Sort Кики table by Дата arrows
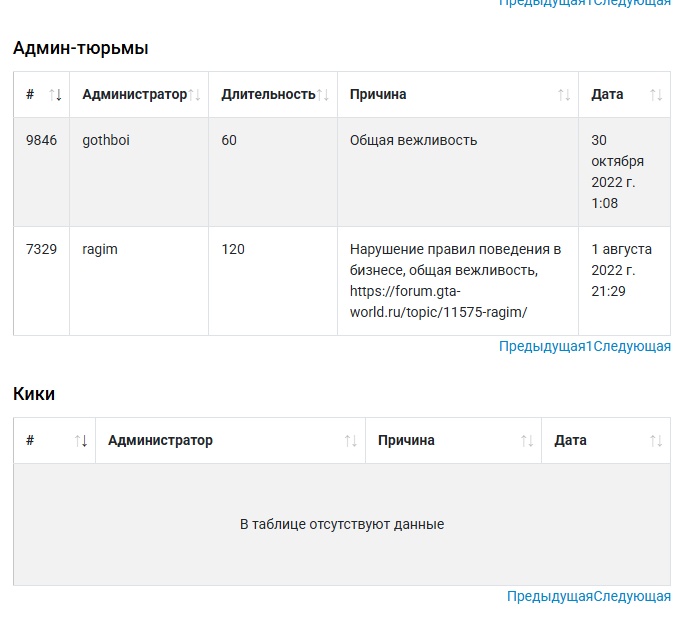The height and width of the screenshot is (631, 685). pos(656,441)
